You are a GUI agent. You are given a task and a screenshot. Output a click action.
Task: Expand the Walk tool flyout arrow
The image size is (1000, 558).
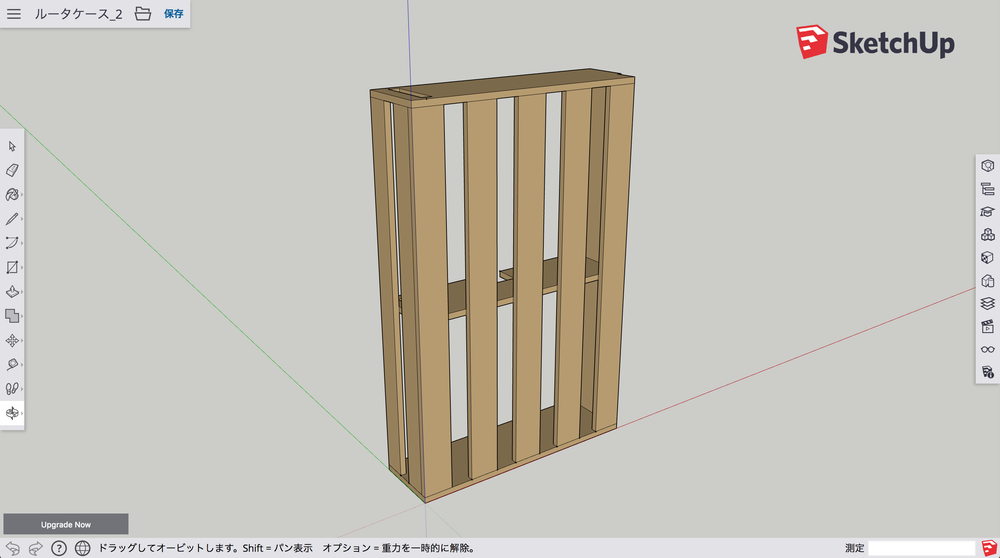tap(22, 388)
